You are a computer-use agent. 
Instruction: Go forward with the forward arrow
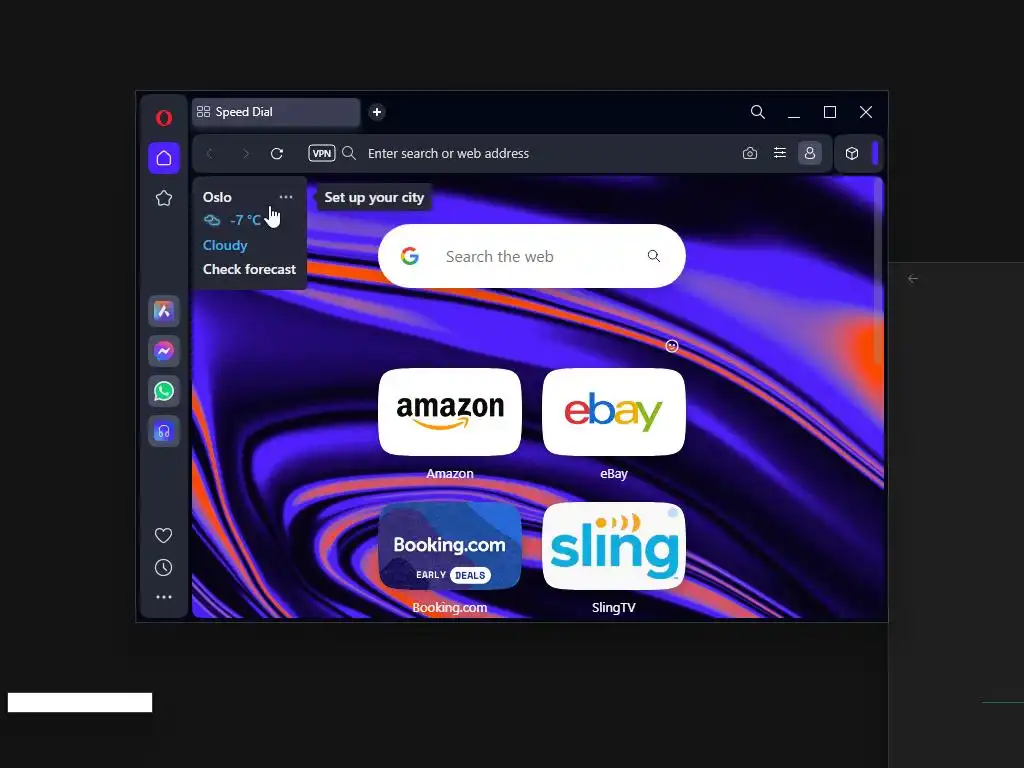click(x=246, y=153)
